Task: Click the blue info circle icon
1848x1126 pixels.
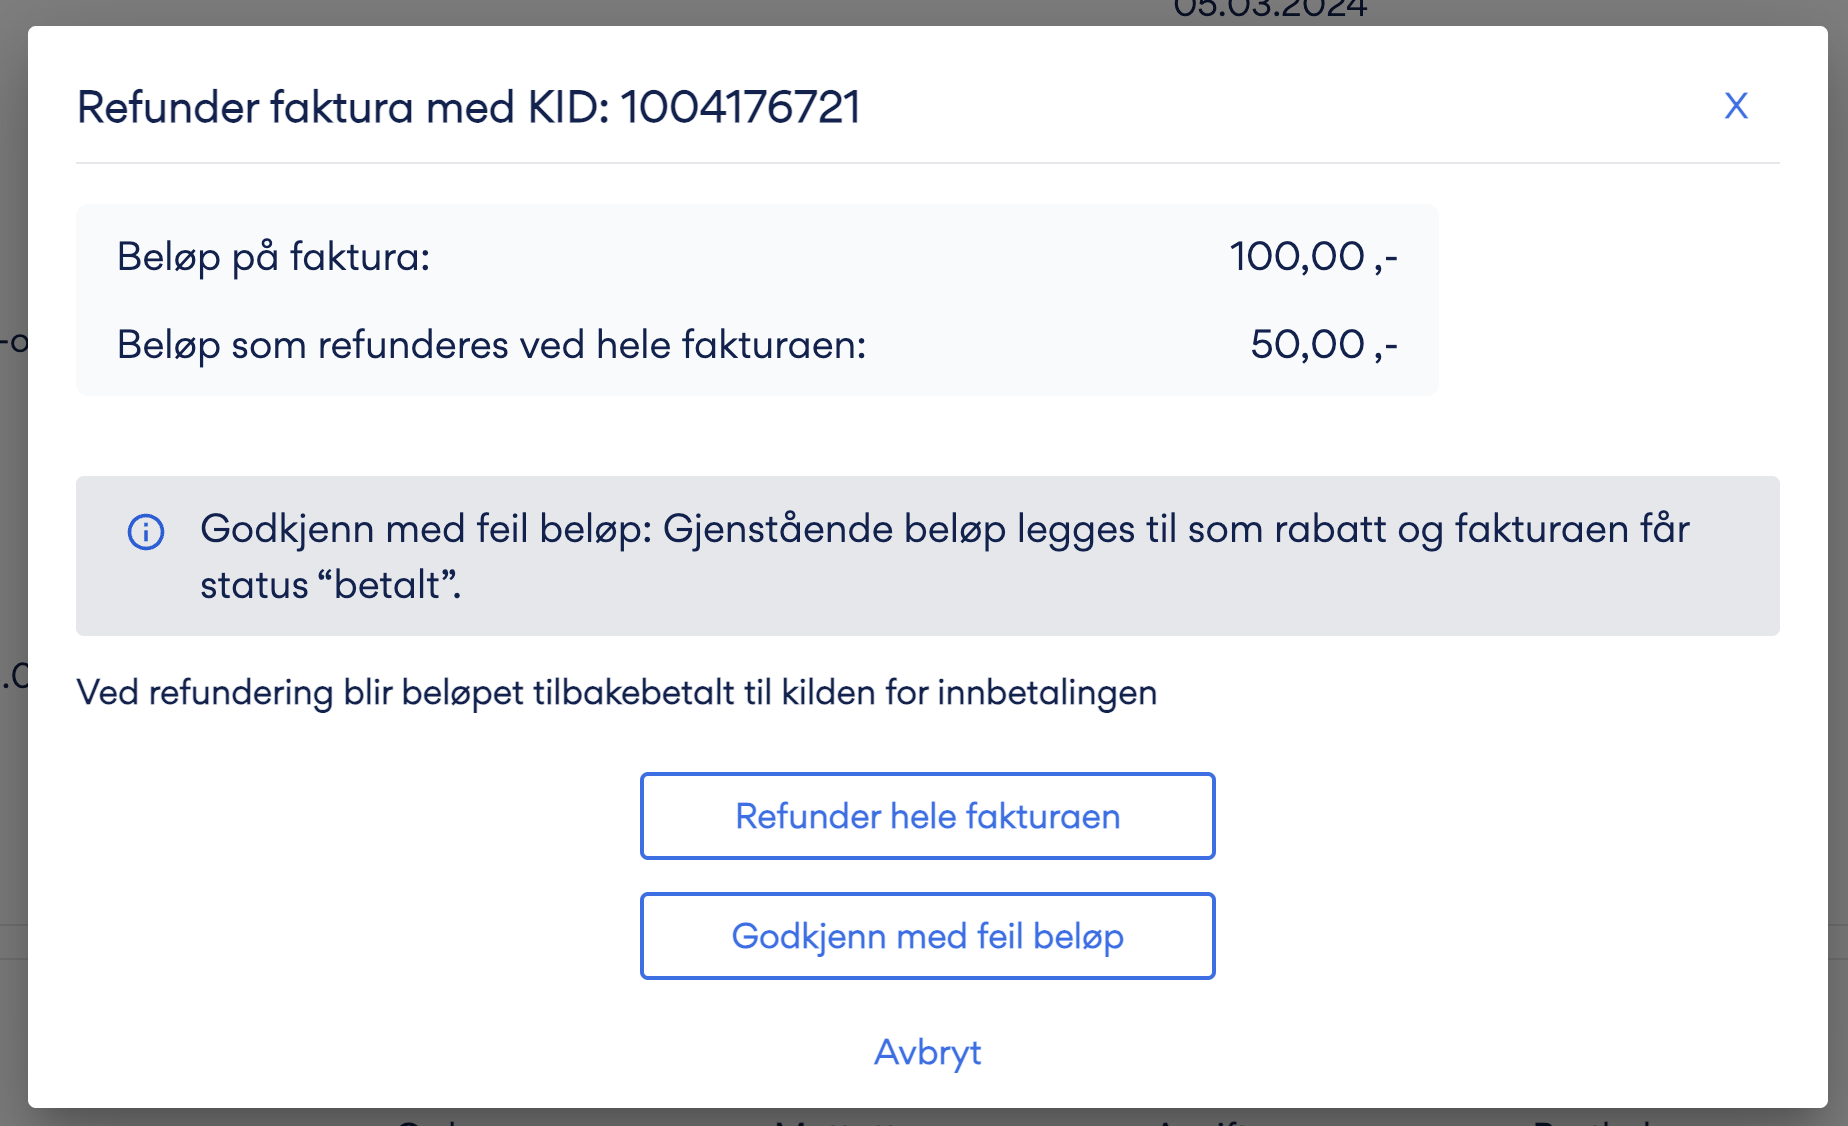Action: pyautogui.click(x=146, y=532)
